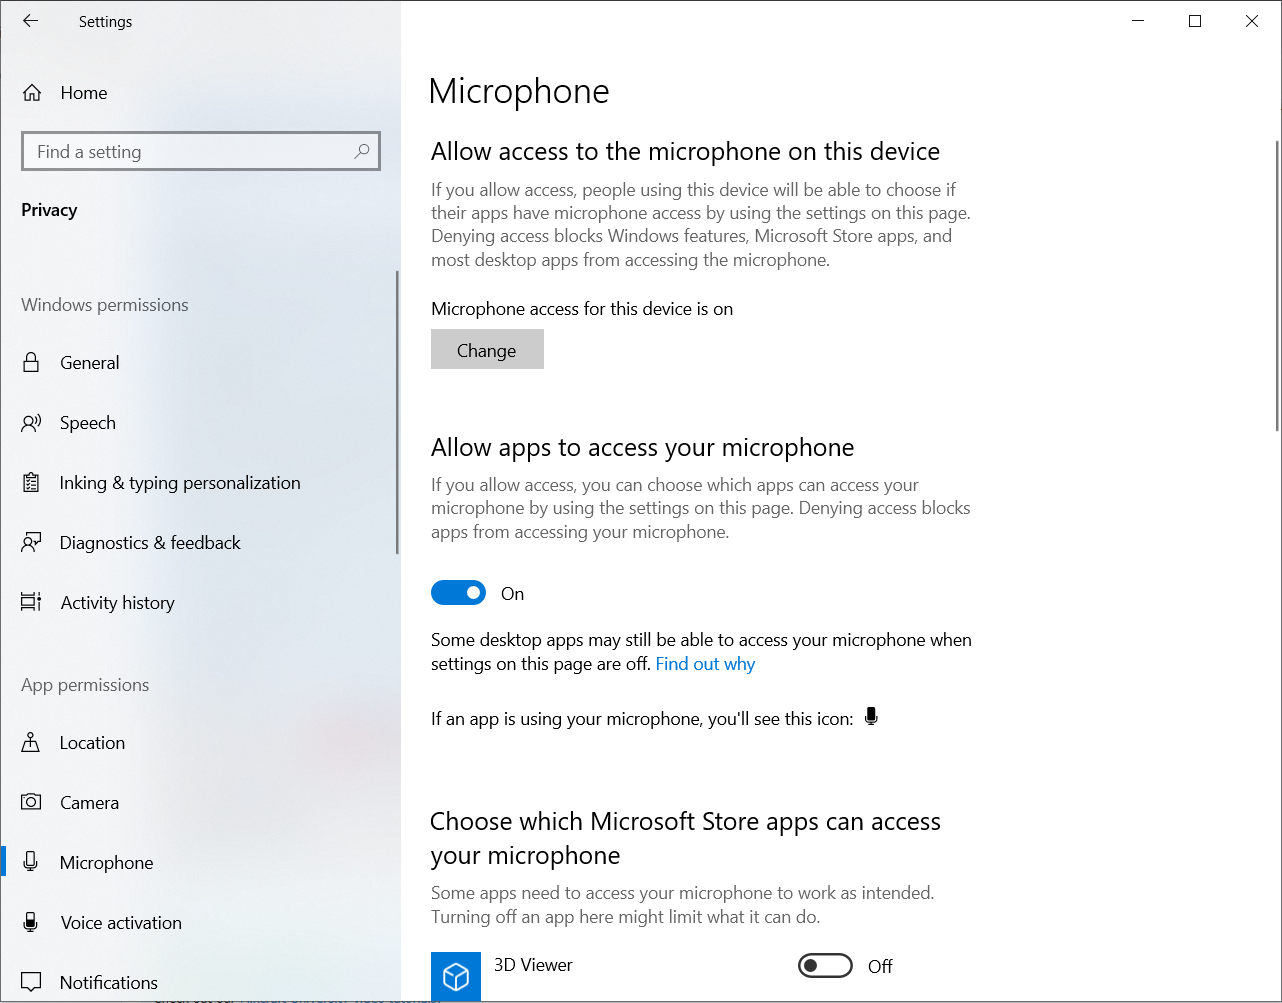Viewport: 1282px width, 1003px height.
Task: Open Camera permissions page
Action: [200, 803]
